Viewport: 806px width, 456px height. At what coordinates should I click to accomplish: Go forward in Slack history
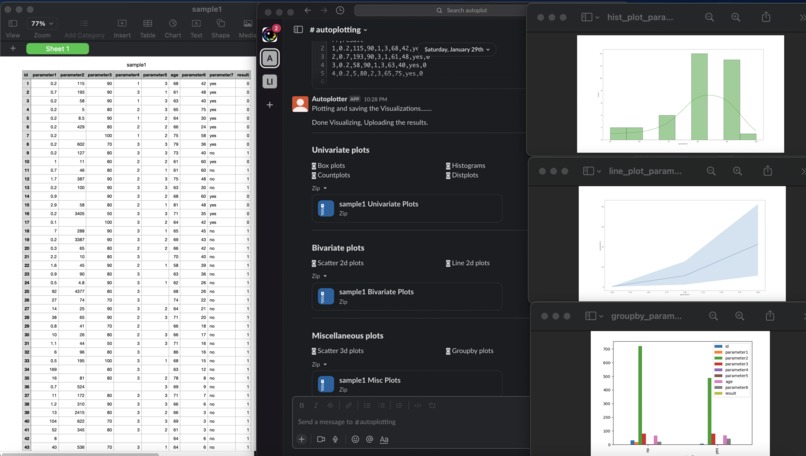324,10
